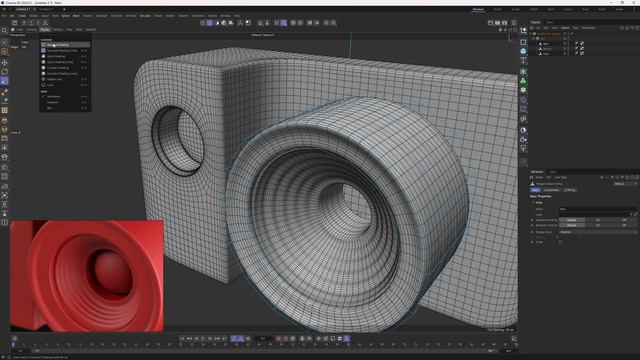This screenshot has width=640, height=360.
Task: Select the Move tool in left palette
Action: pyautogui.click(x=4, y=62)
